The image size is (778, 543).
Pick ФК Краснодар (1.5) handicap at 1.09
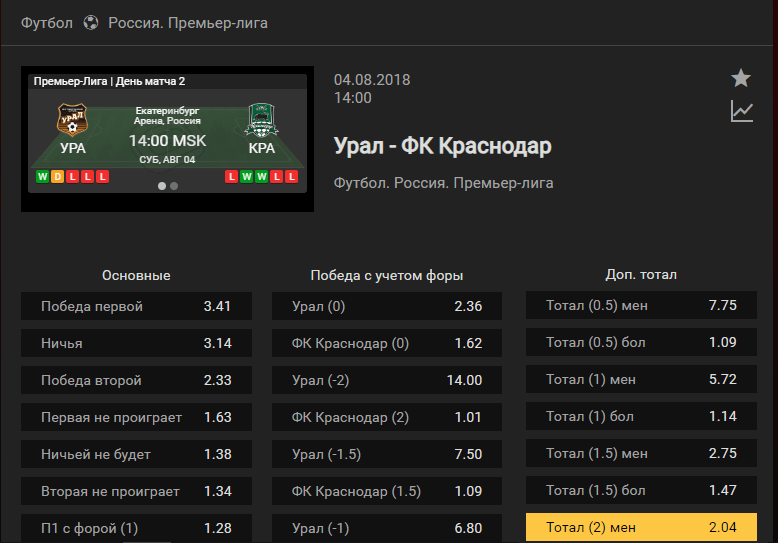click(x=387, y=491)
